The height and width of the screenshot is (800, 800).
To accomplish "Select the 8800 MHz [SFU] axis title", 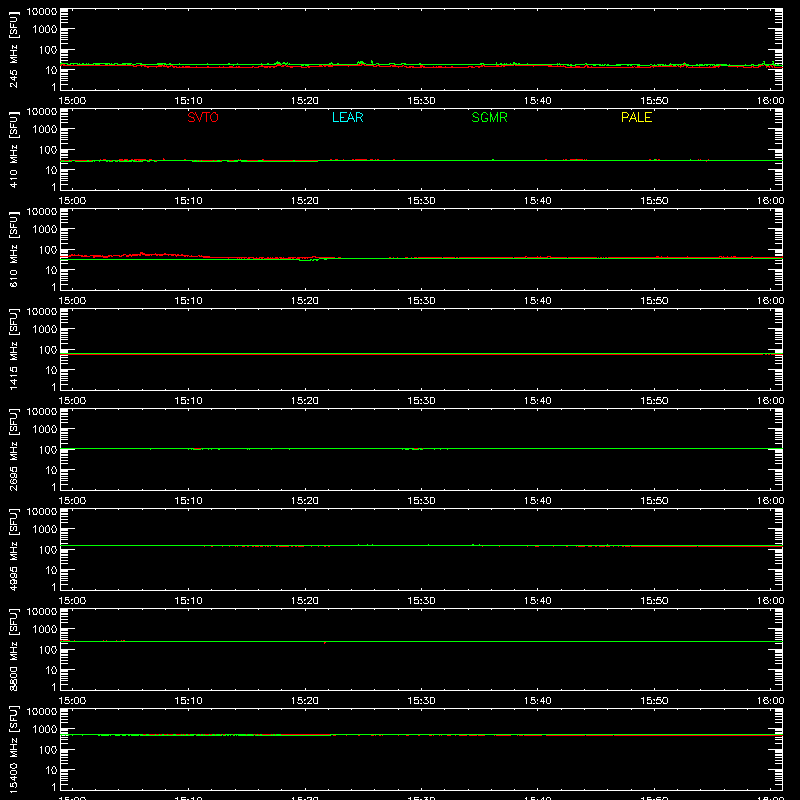I will (13, 649).
